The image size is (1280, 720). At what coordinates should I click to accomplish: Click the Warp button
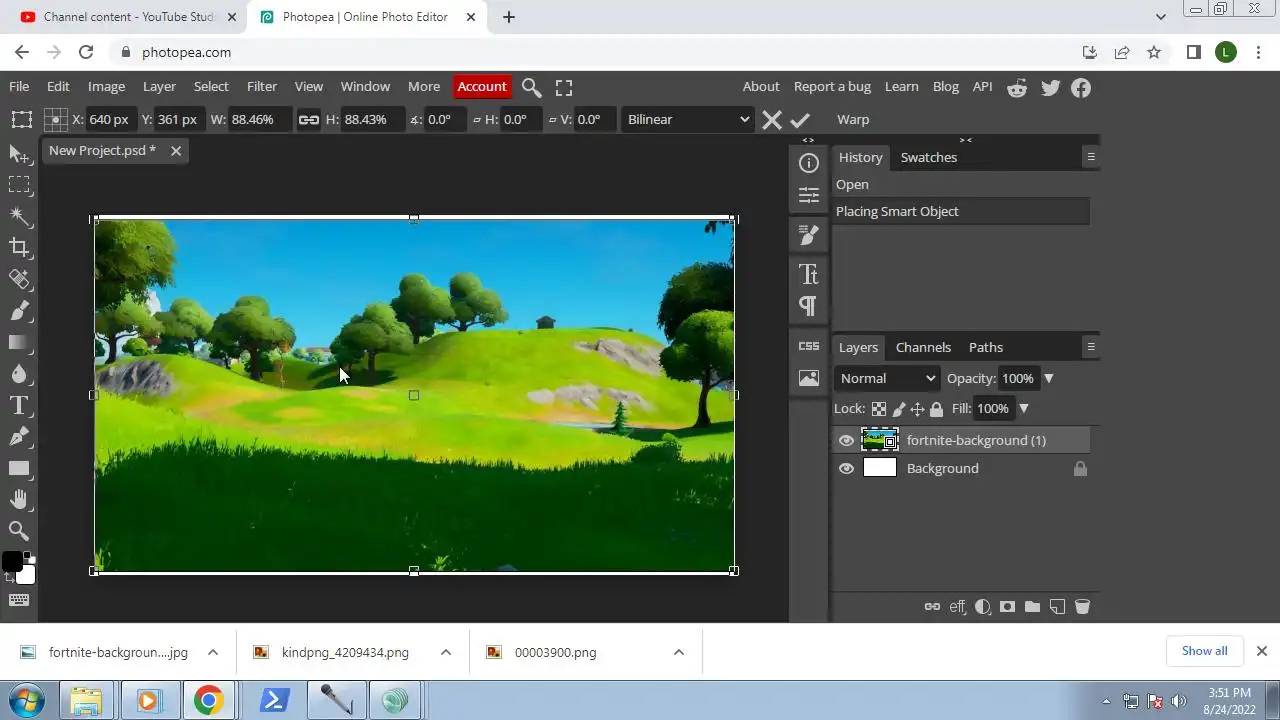tap(853, 120)
